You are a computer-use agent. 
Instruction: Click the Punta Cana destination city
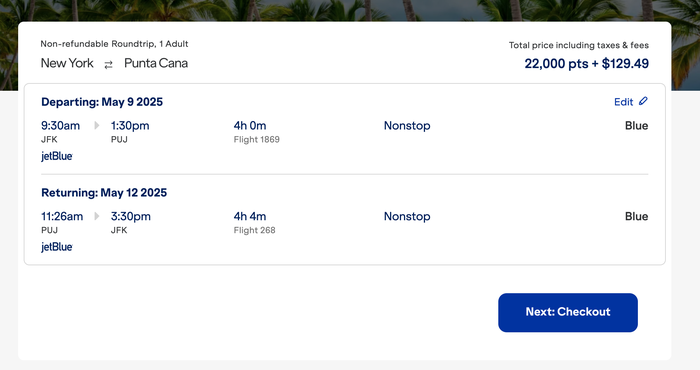tap(156, 63)
